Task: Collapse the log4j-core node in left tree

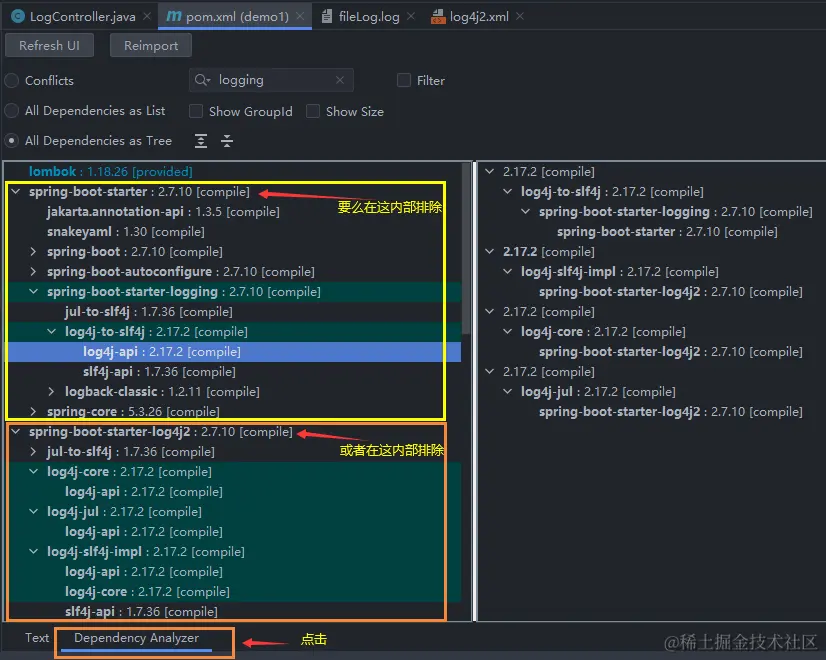Action: pos(34,472)
